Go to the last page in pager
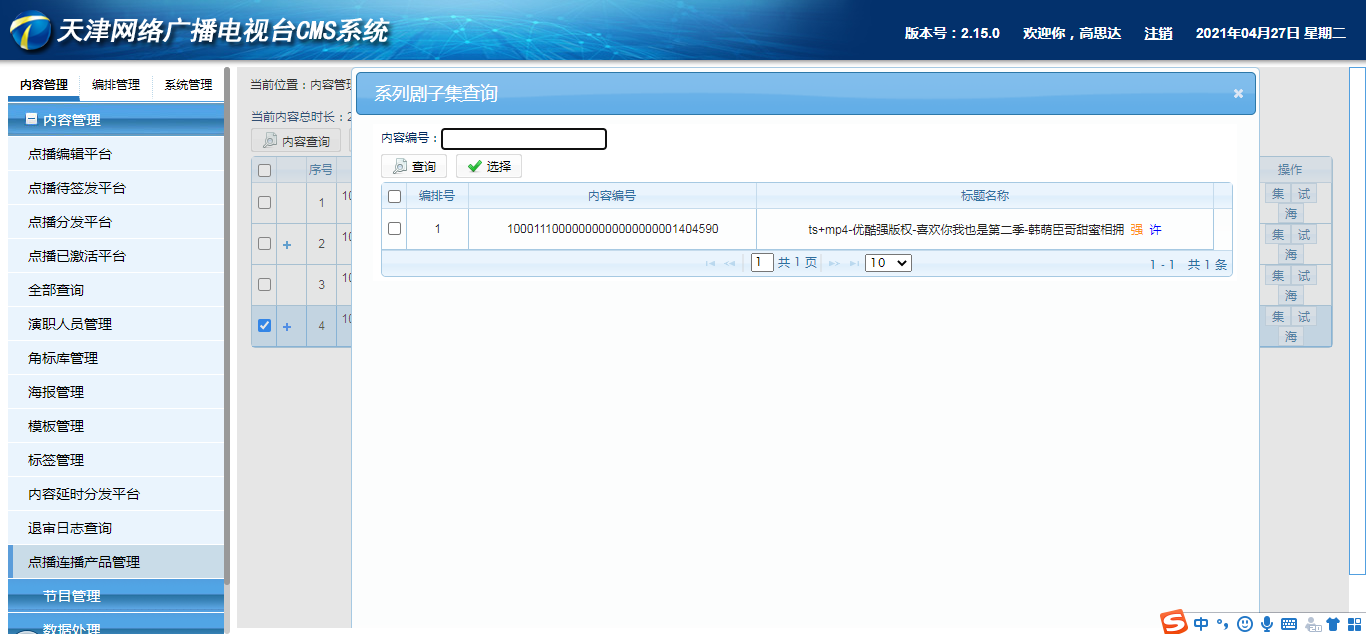The height and width of the screenshot is (634, 1366). pyautogui.click(x=854, y=263)
